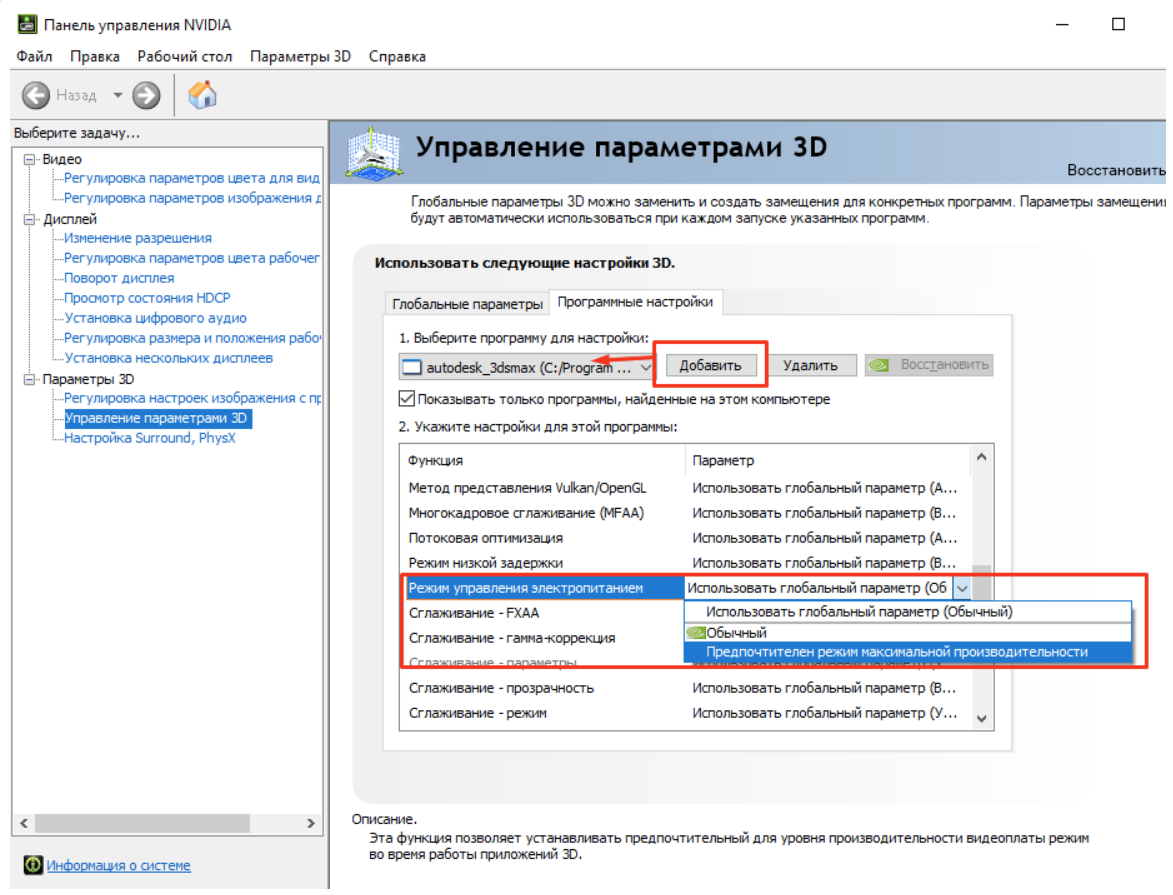Collapse the Дисплей tree node
The height and width of the screenshot is (895, 1173).
tap(29, 219)
